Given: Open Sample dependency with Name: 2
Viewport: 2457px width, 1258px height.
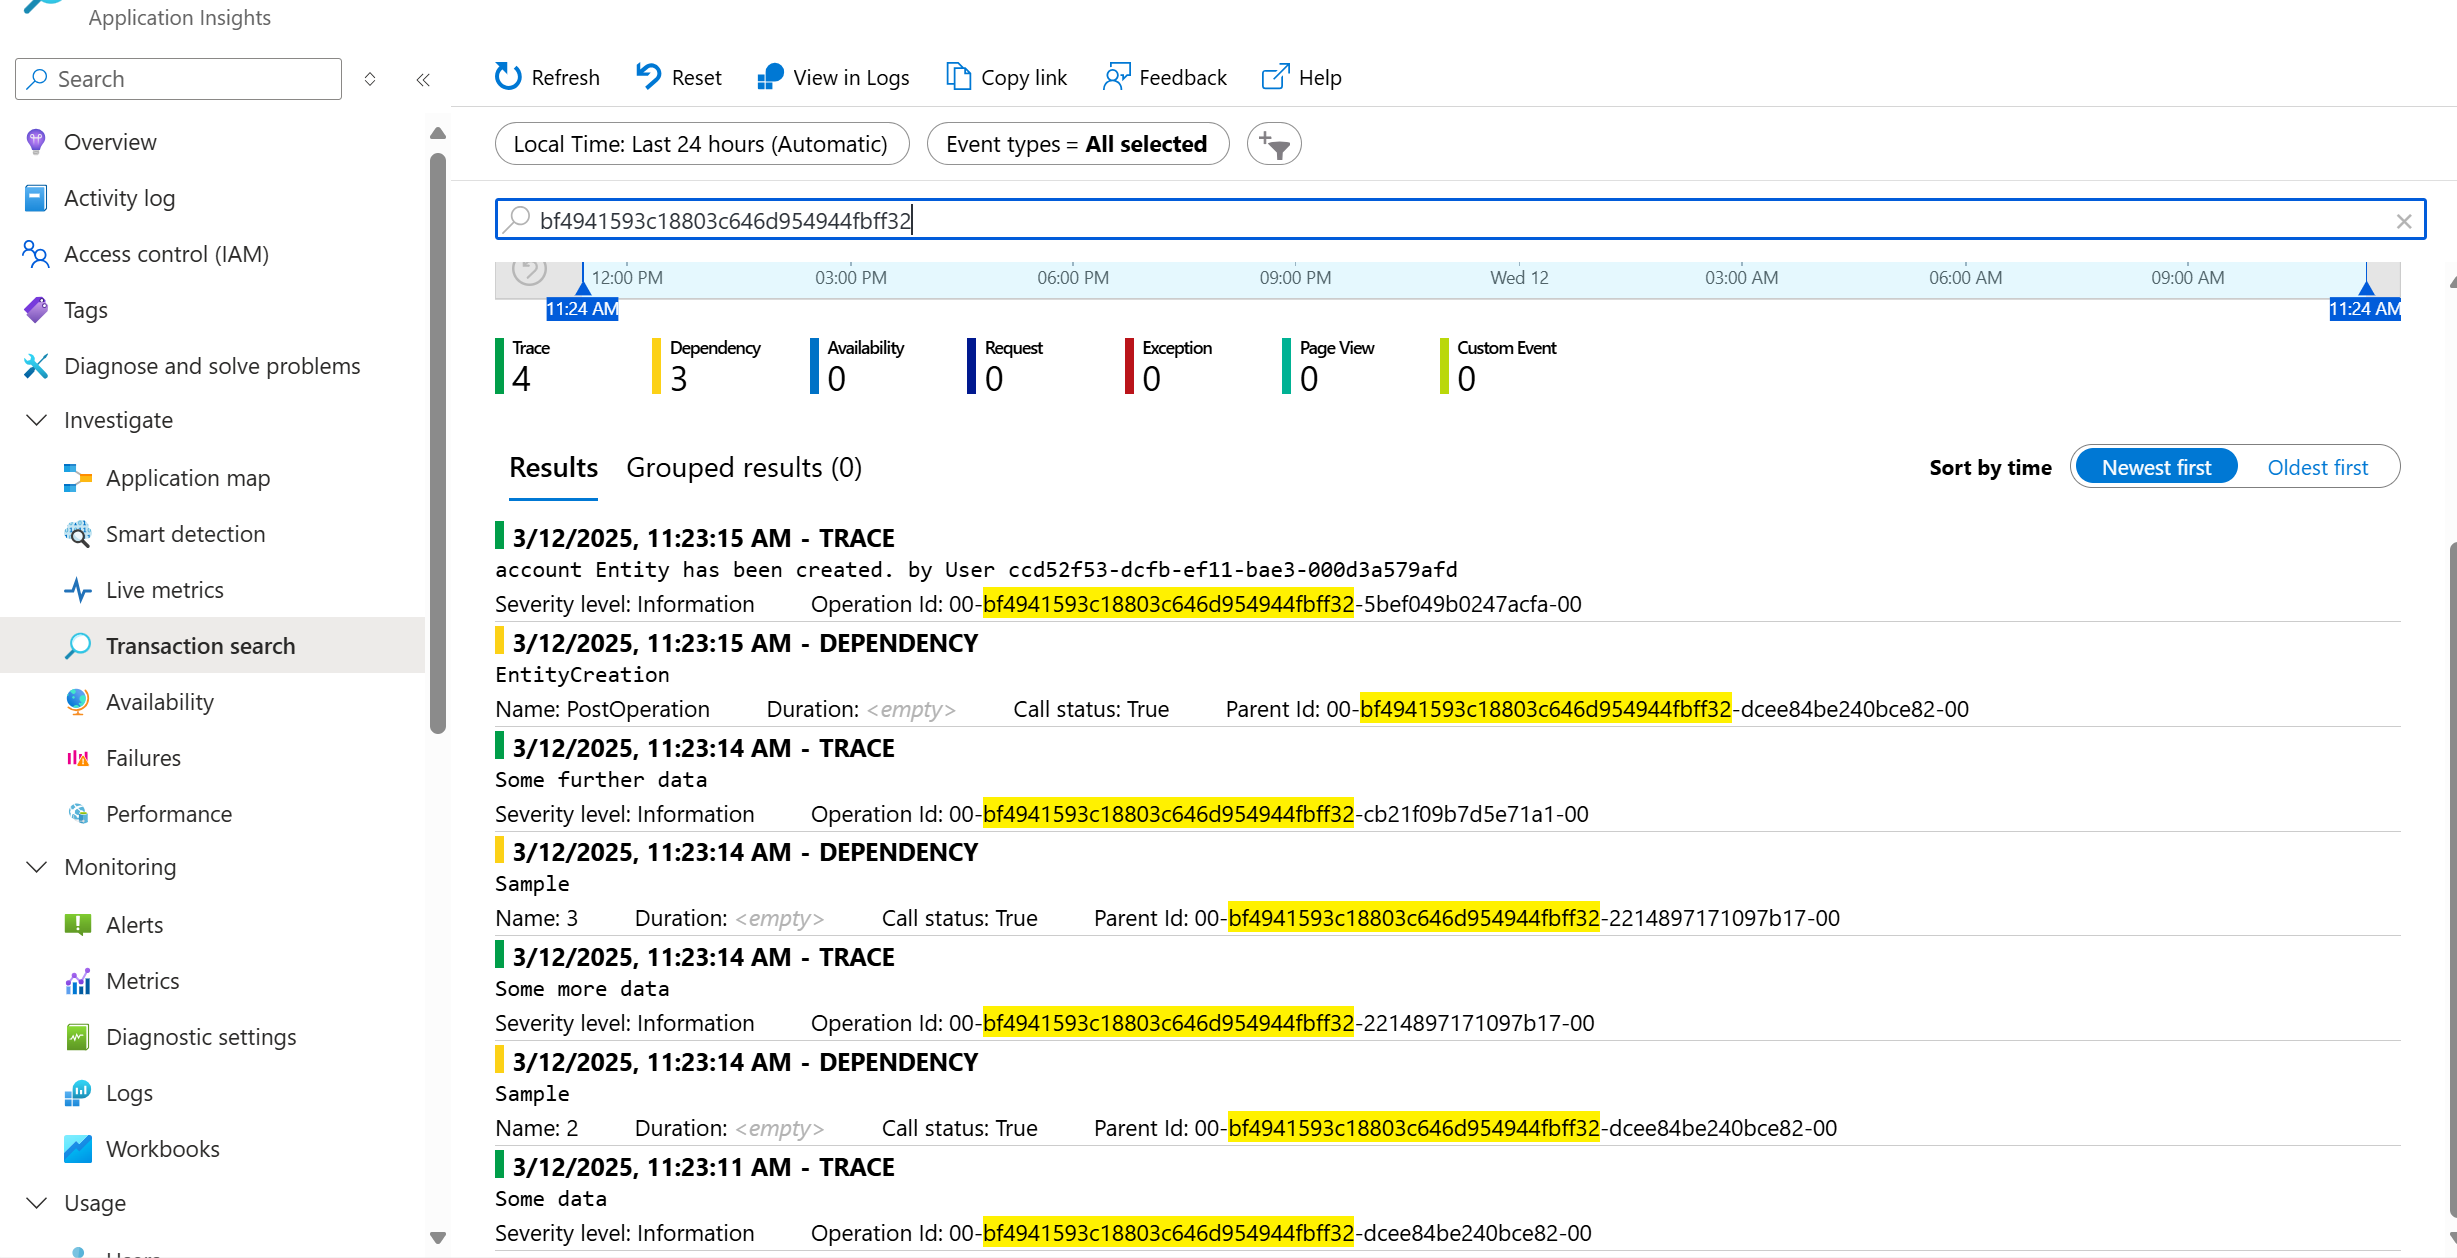Looking at the screenshot, I should click(x=1447, y=1094).
